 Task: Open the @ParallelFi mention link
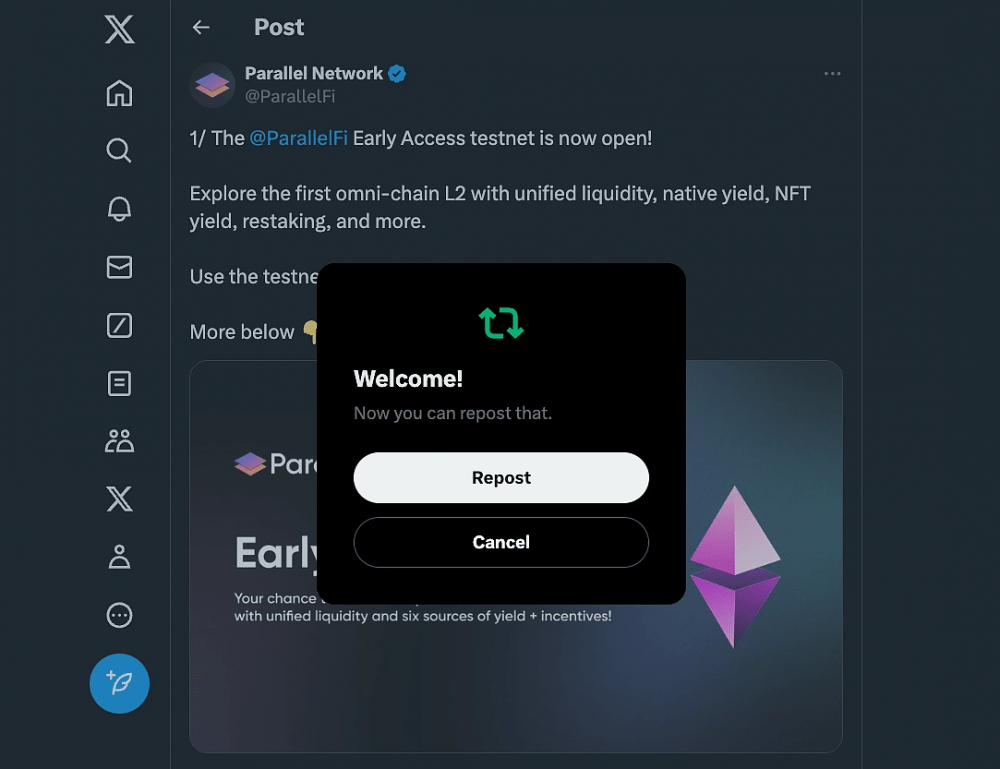[x=298, y=138]
